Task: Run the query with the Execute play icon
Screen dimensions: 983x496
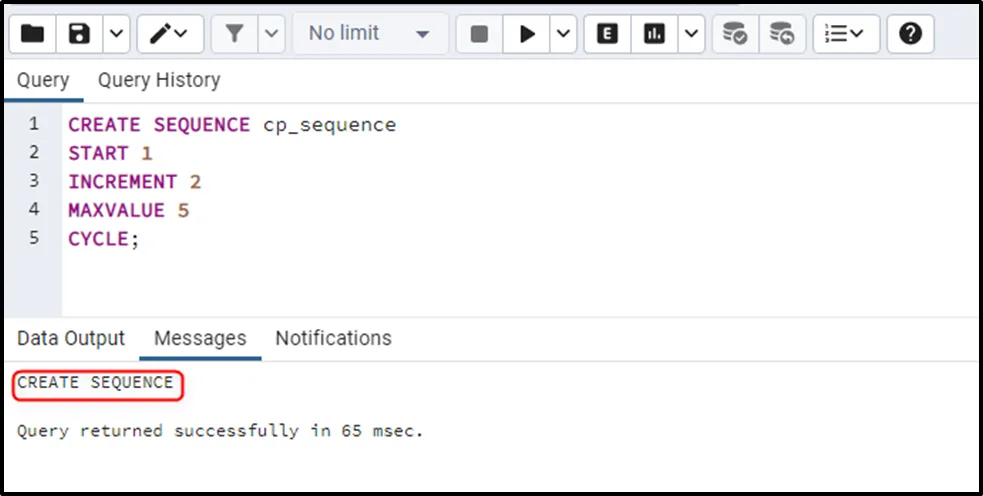Action: point(527,34)
